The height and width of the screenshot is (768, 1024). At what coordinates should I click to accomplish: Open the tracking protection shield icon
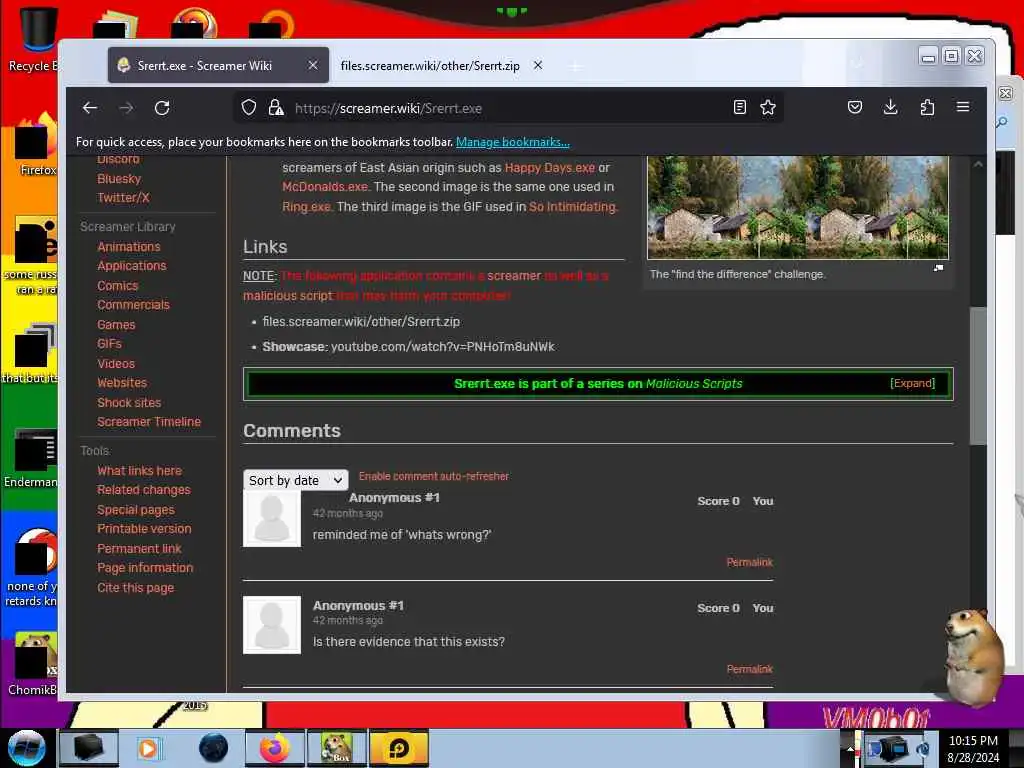(249, 108)
